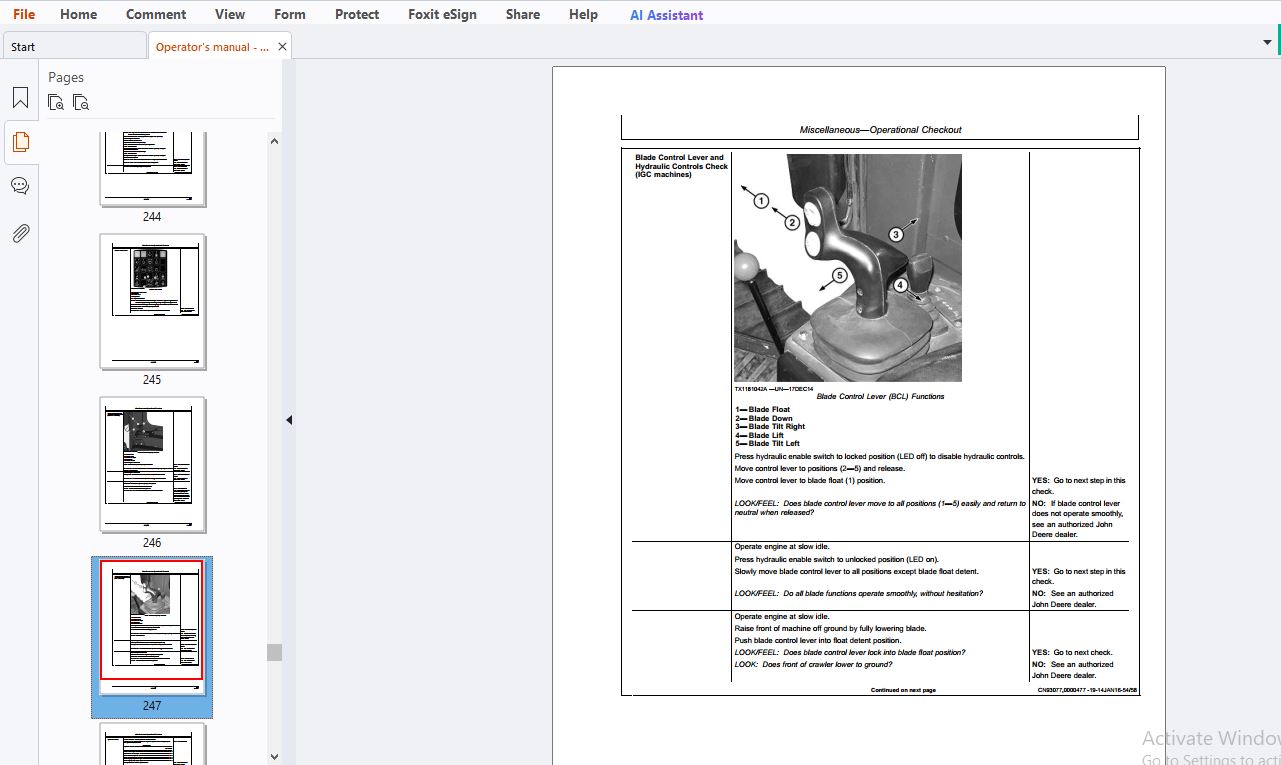
Task: Open the Attachments paperclip panel icon
Action: [20, 233]
